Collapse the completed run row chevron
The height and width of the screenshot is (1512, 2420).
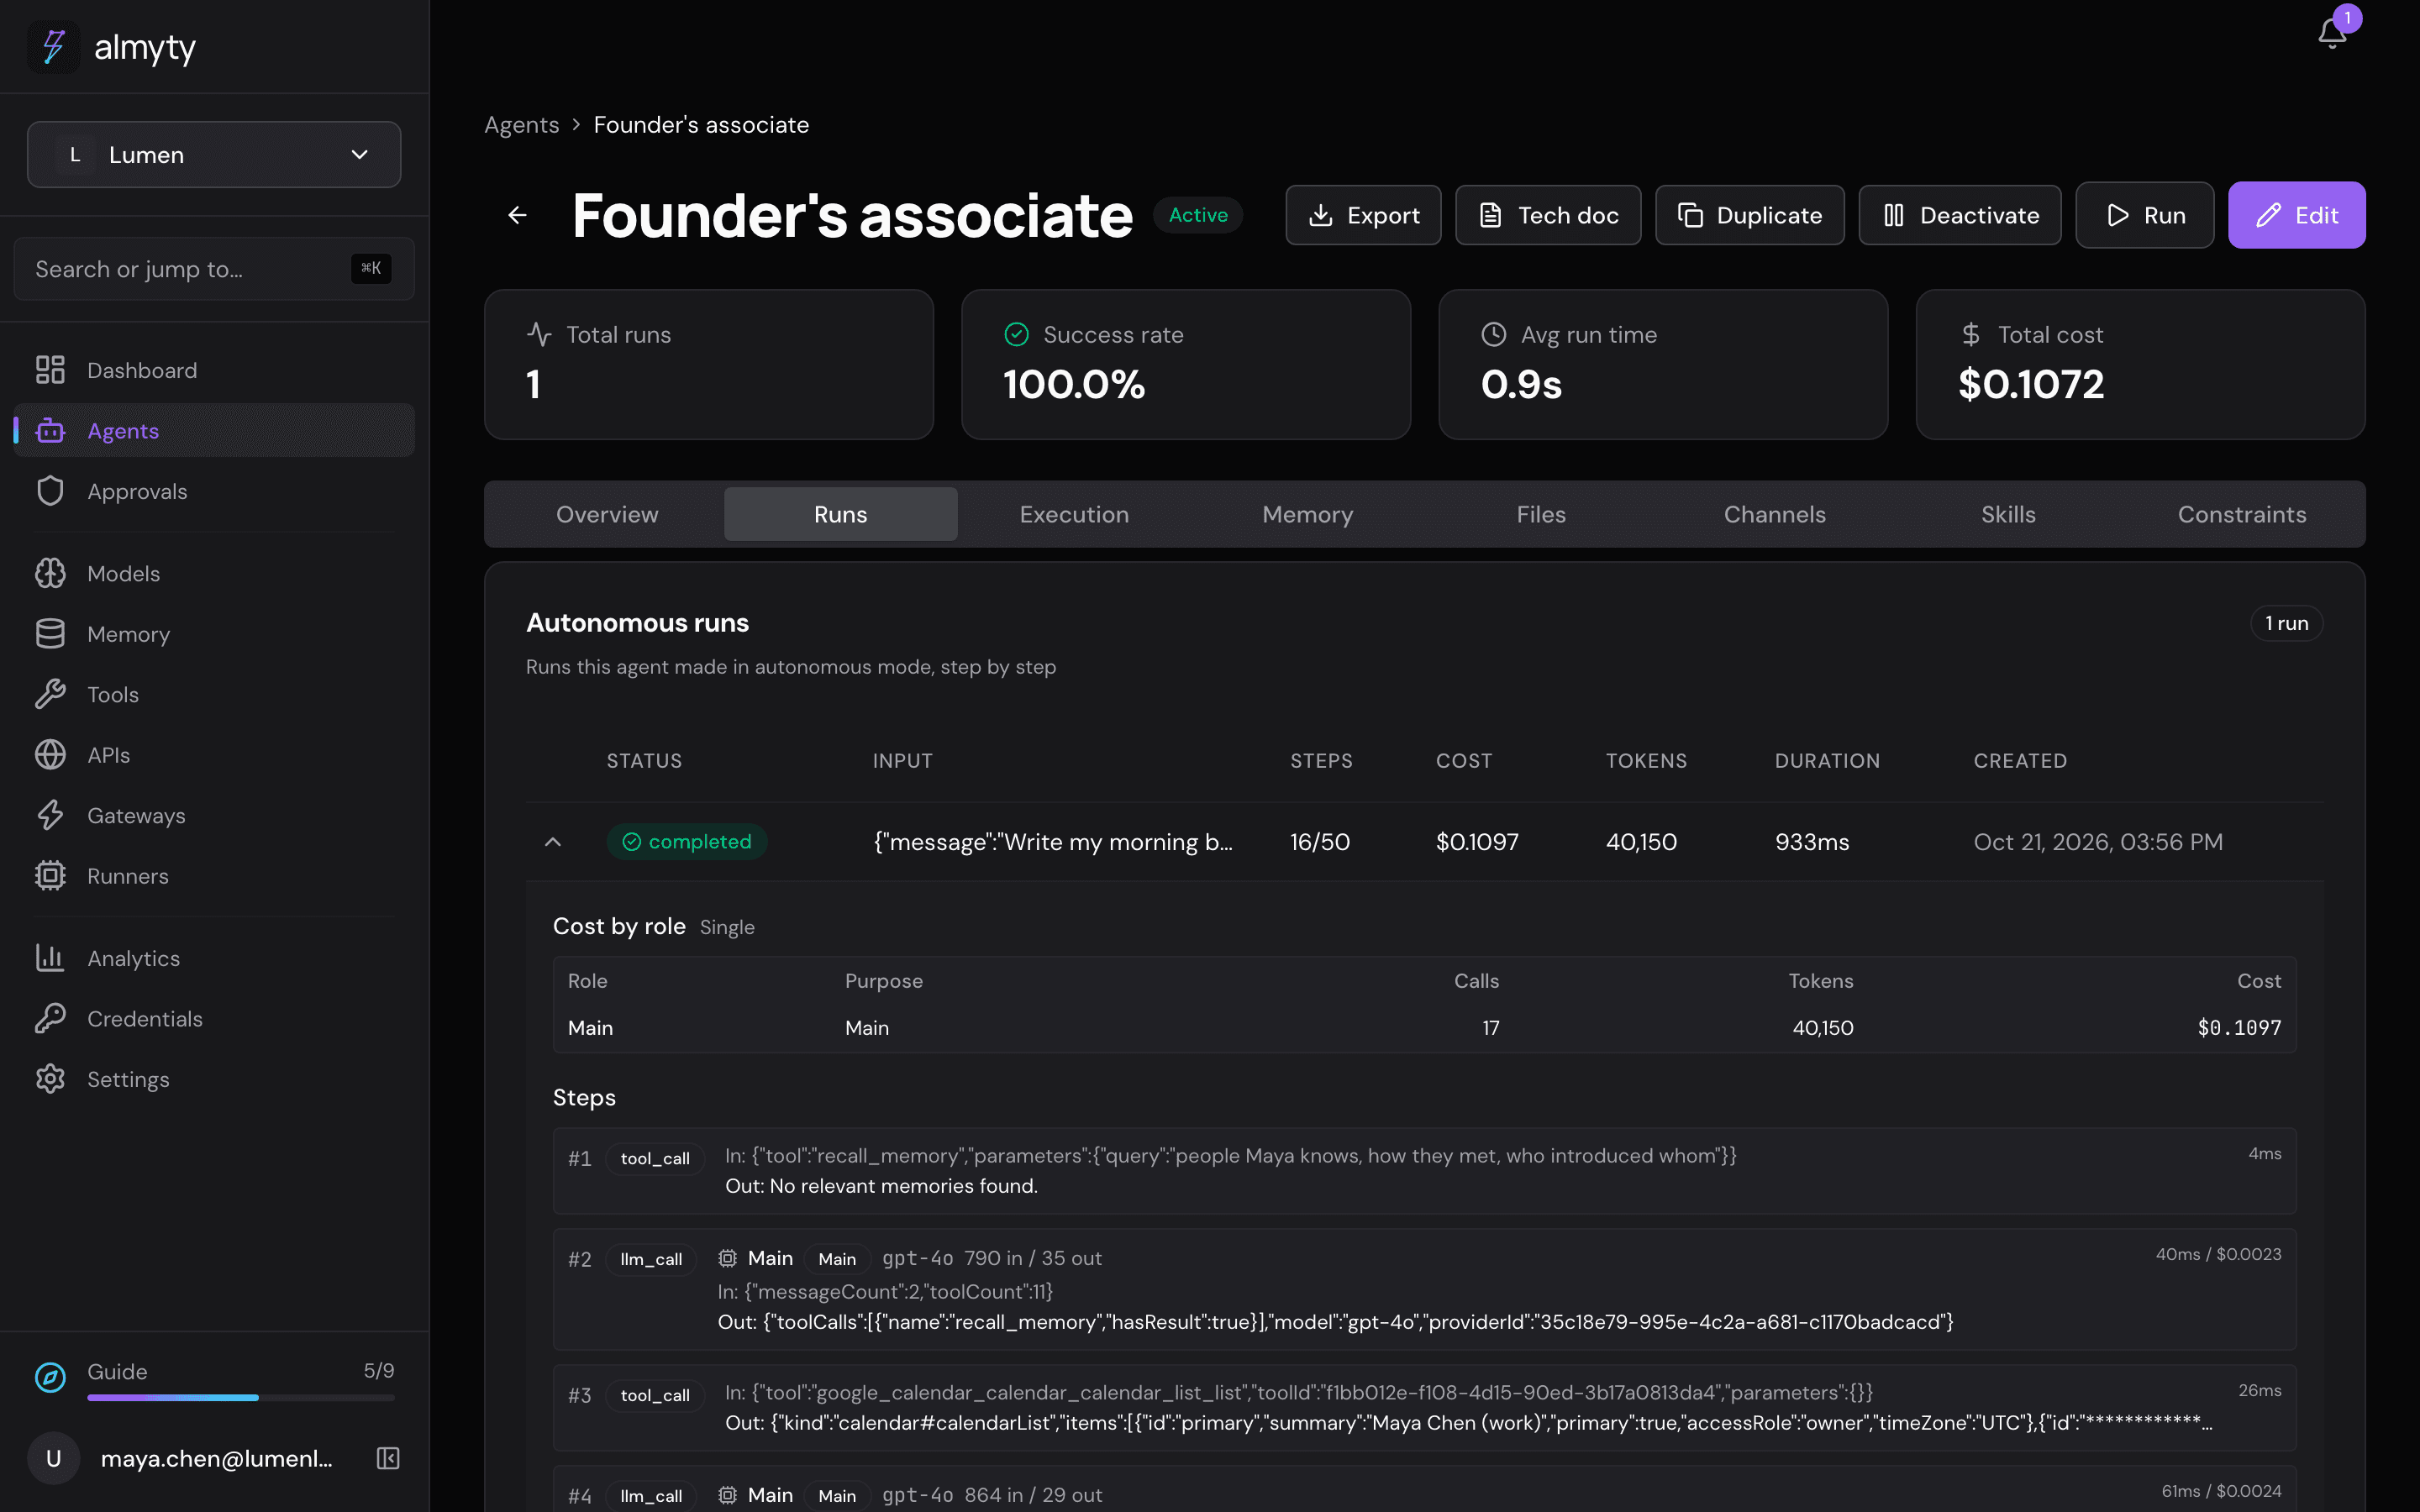tap(553, 842)
